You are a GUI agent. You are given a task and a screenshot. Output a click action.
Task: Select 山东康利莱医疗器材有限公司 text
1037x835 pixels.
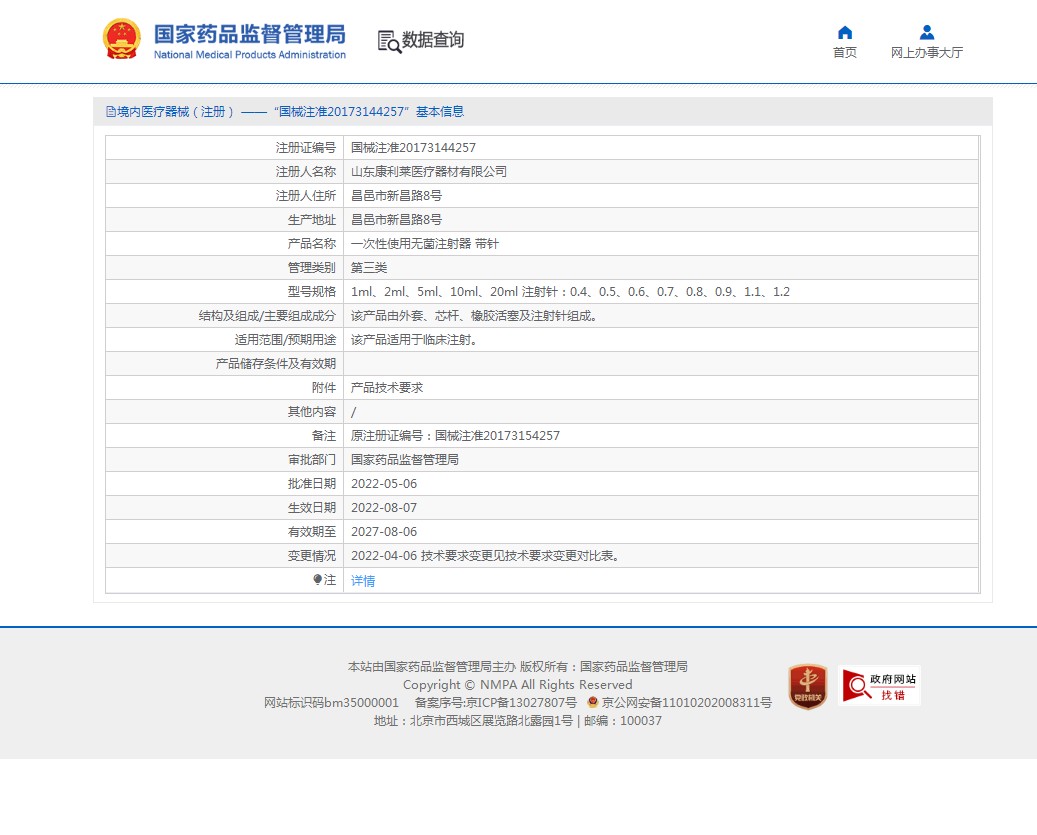point(429,171)
